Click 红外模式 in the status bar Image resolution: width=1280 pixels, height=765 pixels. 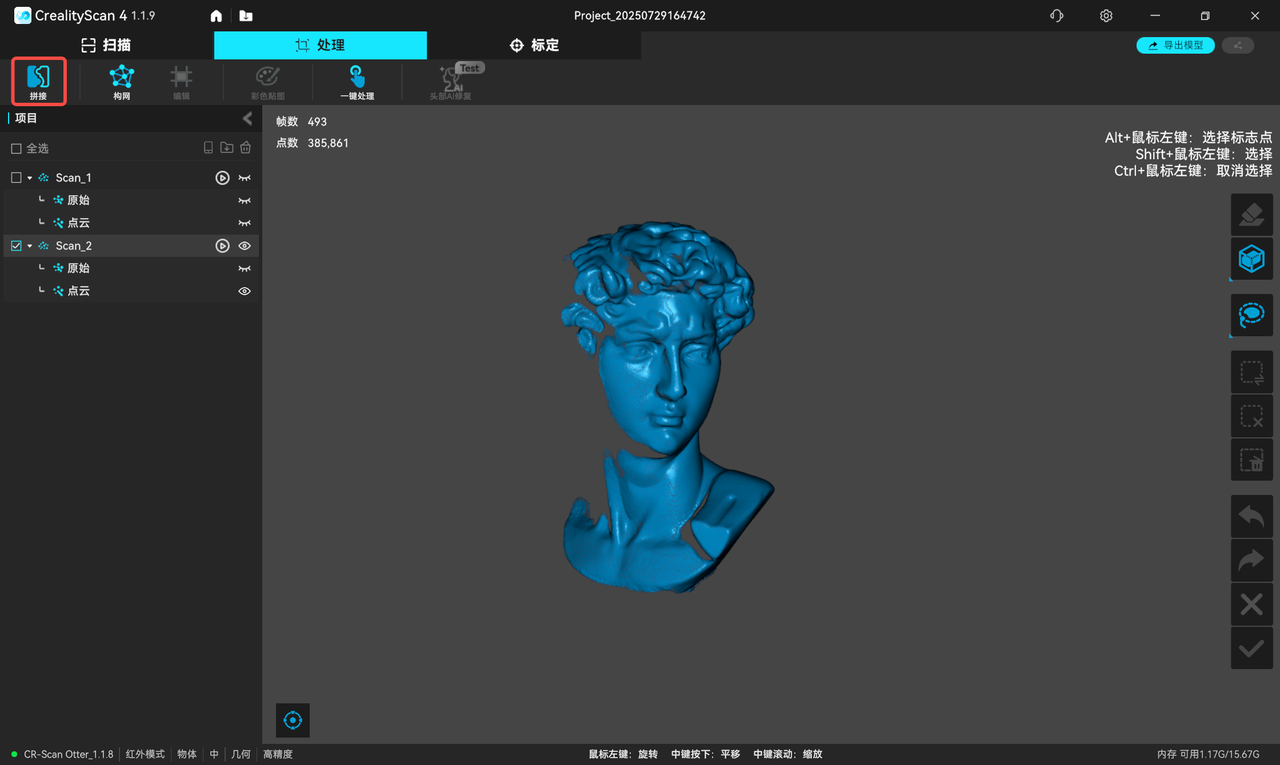pyautogui.click(x=145, y=754)
